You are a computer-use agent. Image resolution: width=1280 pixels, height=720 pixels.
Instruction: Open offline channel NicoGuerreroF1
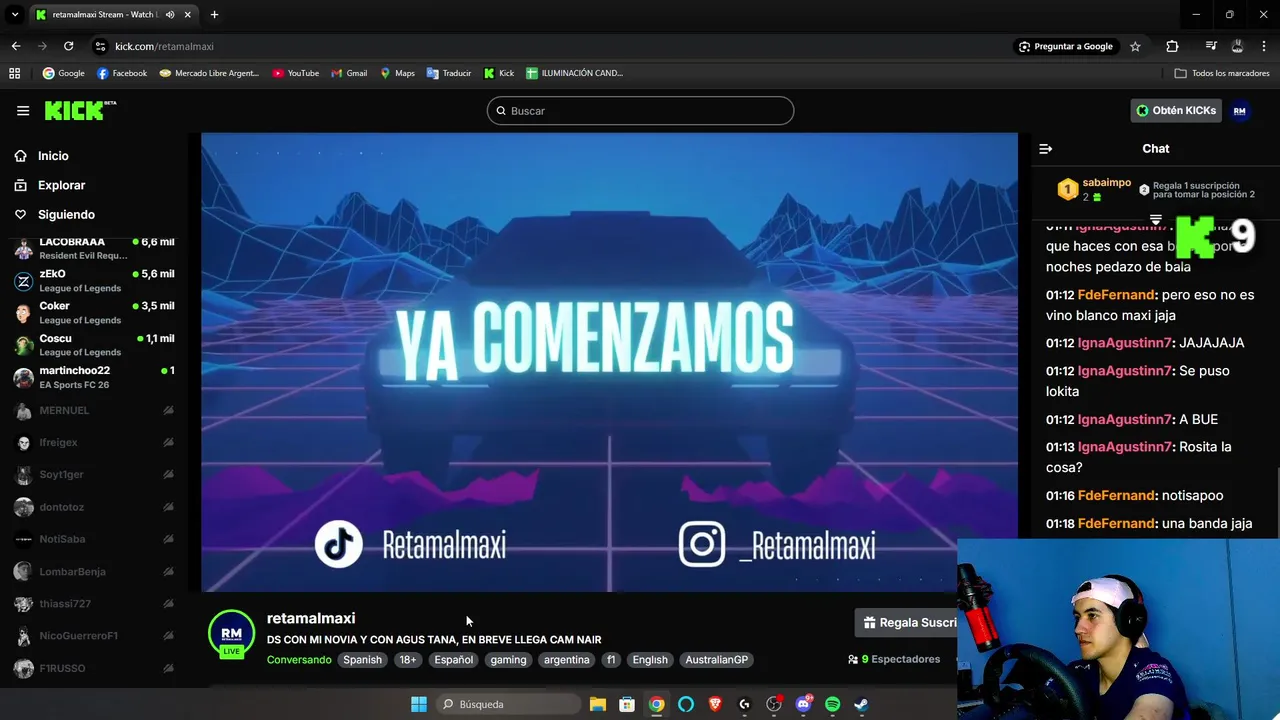click(x=95, y=636)
